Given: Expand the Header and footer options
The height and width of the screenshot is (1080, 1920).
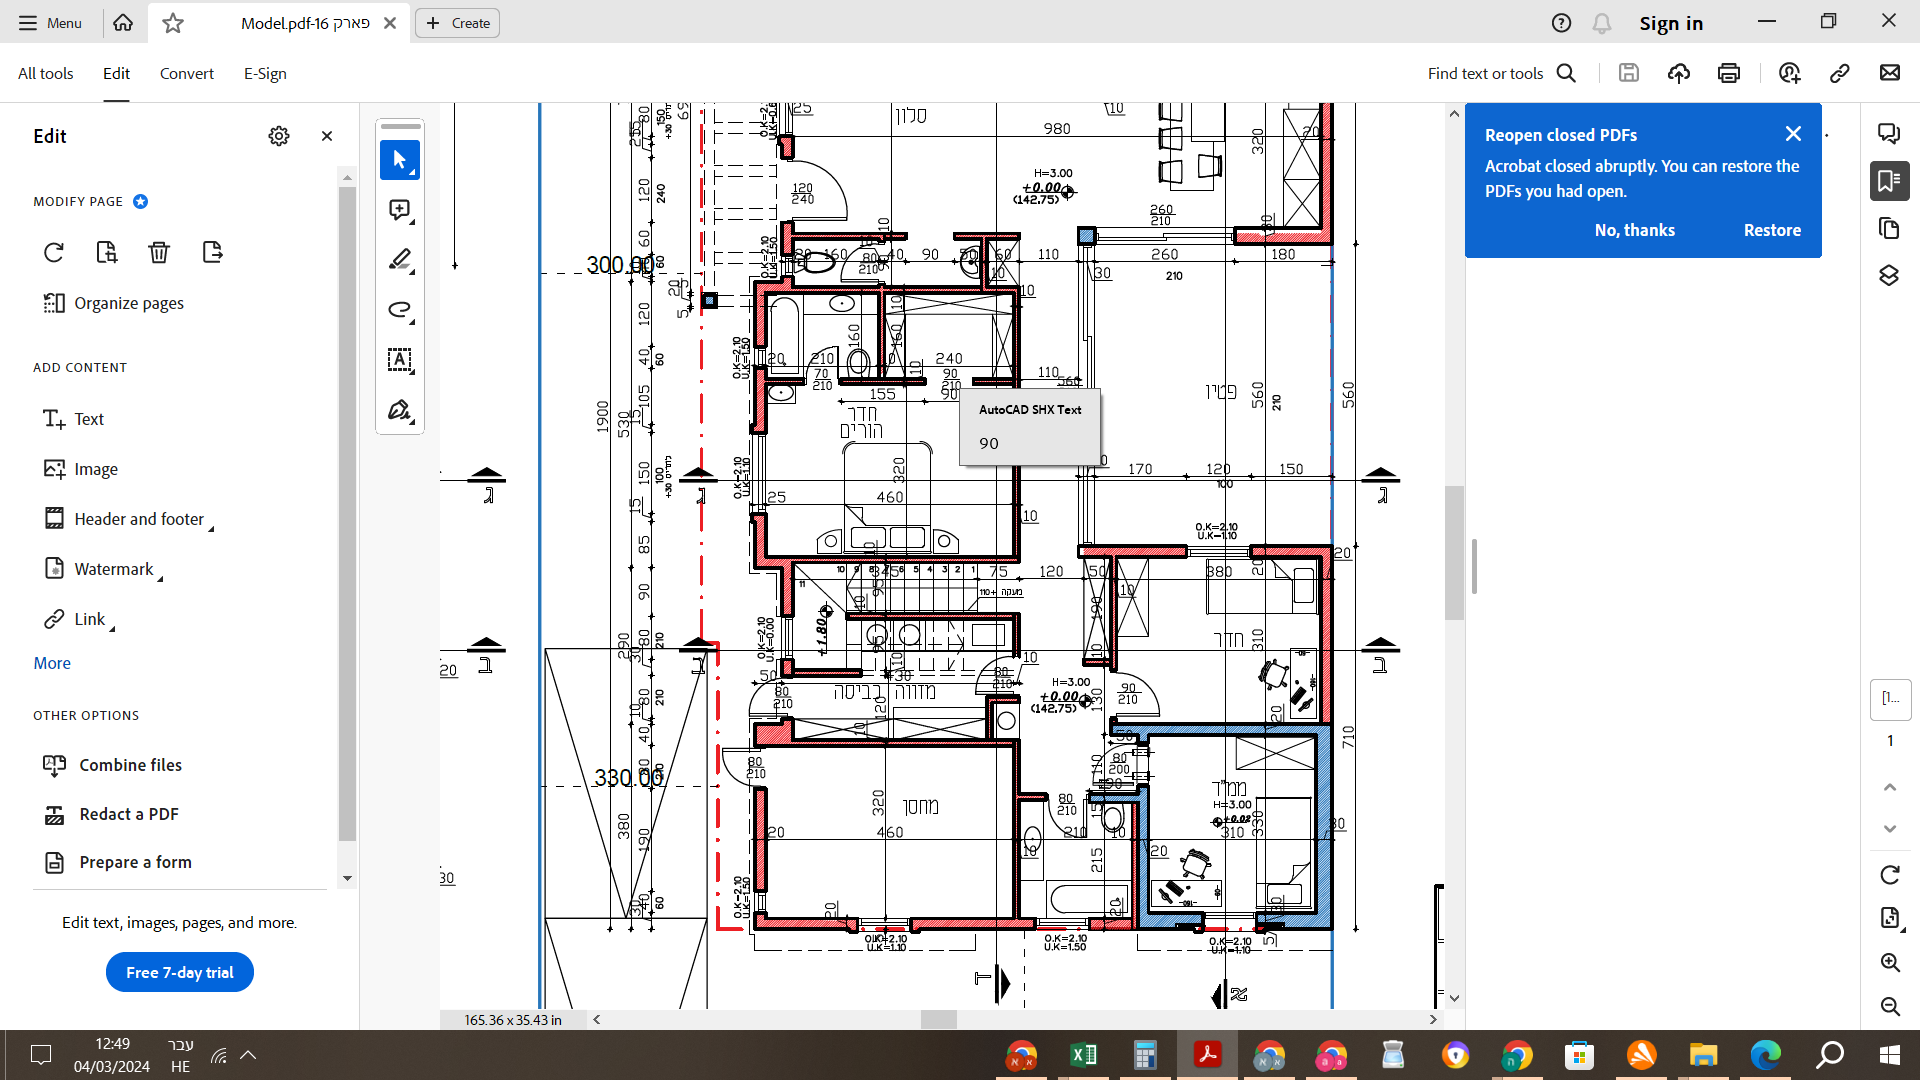Looking at the screenshot, I should pyautogui.click(x=139, y=519).
